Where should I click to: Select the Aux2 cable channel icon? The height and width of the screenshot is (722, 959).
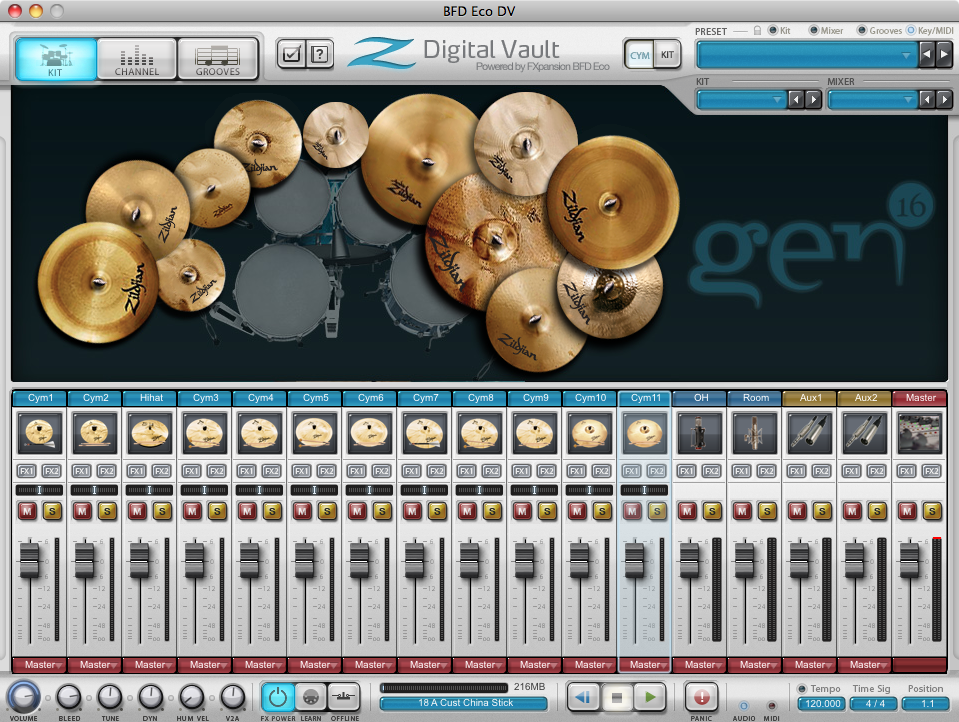[865, 433]
